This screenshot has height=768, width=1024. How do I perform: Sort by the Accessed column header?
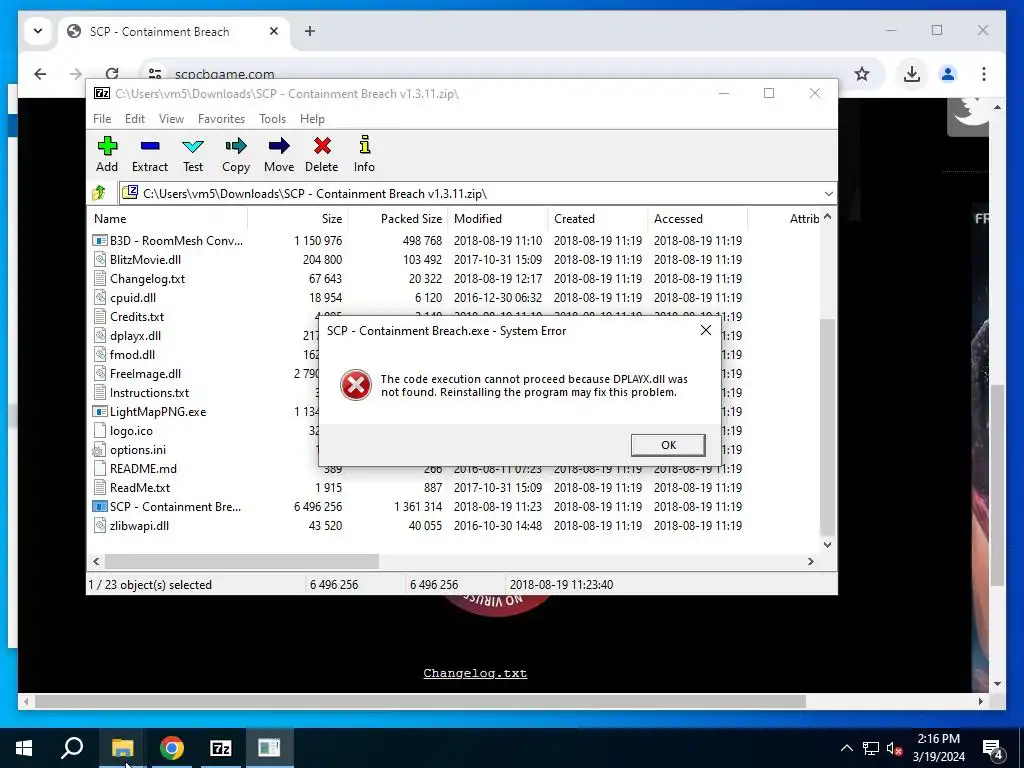tap(697, 219)
